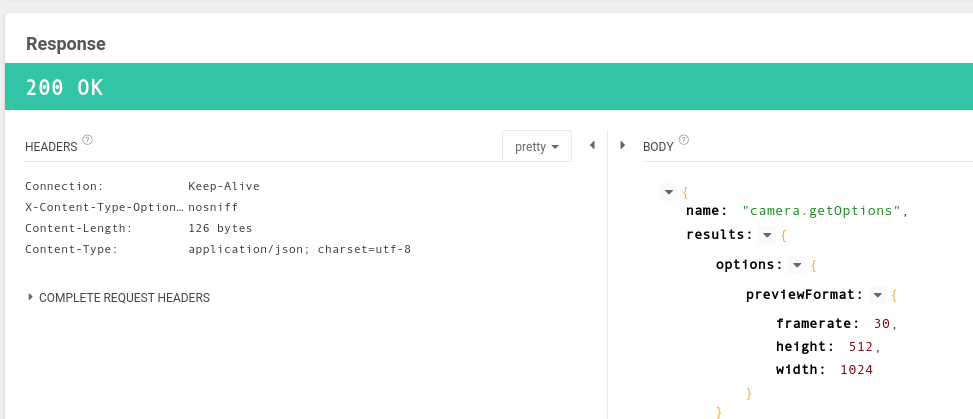Select the 126 bytes Content-Length value
This screenshot has width=973, height=419.
coord(220,228)
